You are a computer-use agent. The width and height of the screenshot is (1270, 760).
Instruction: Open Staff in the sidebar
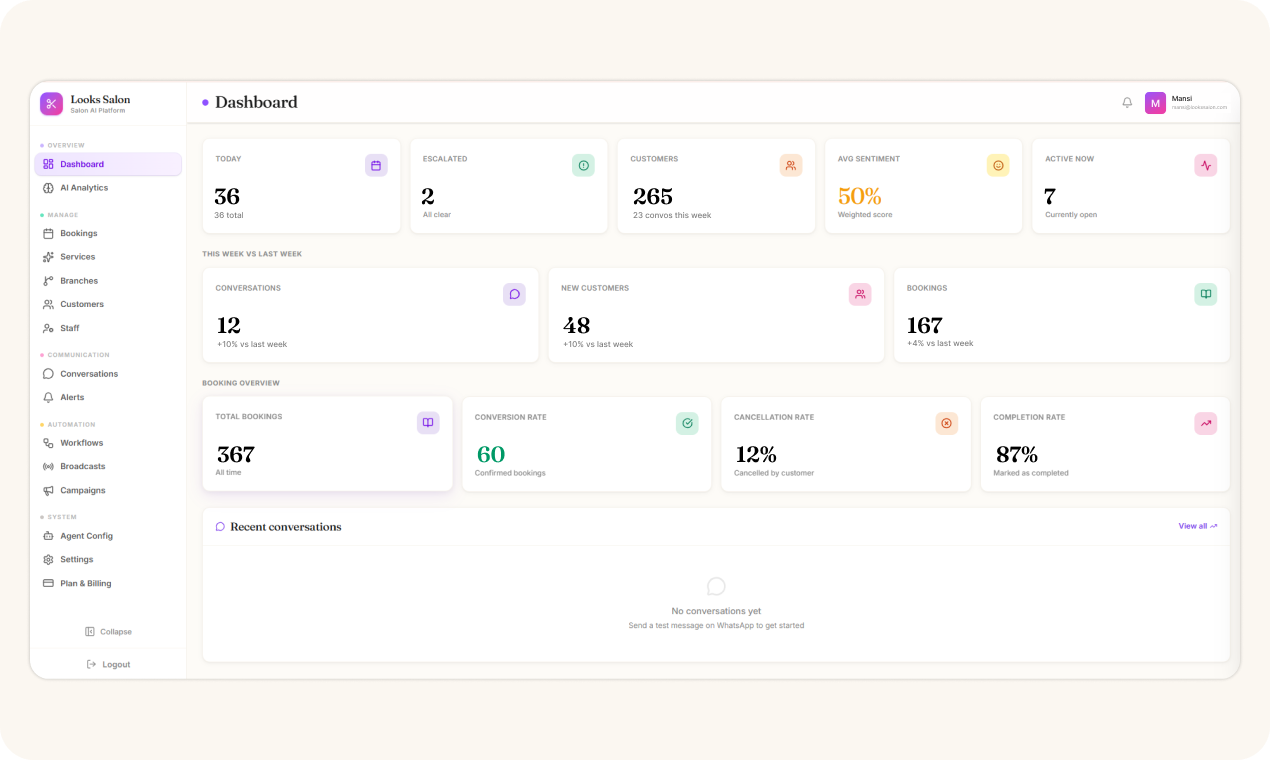tap(108, 328)
